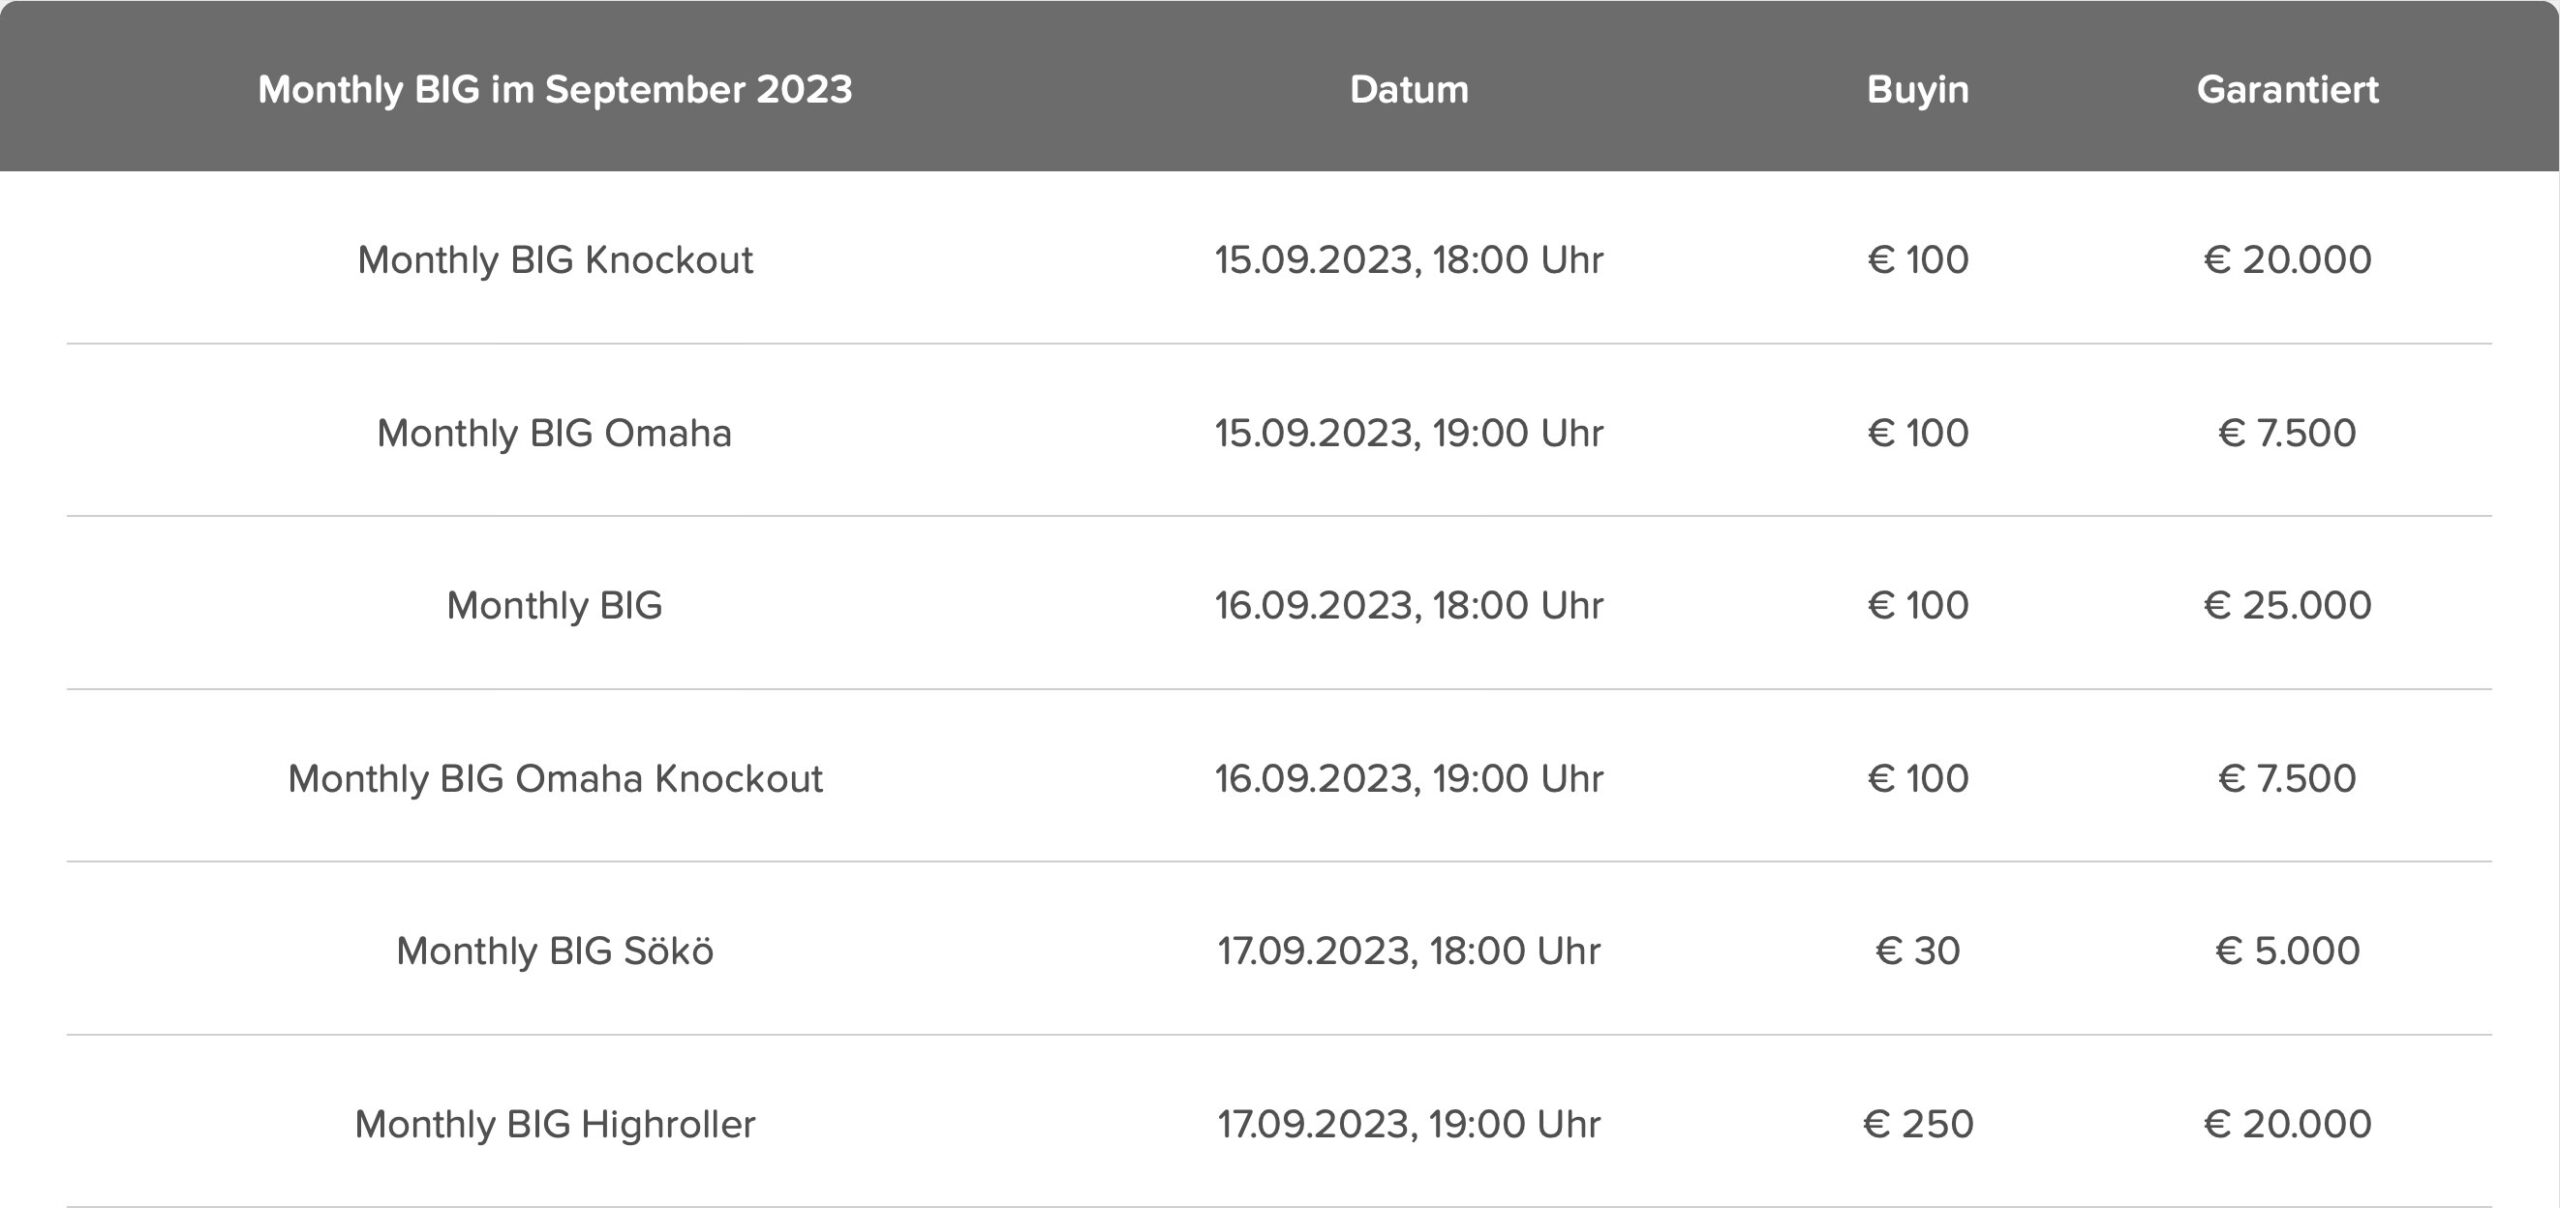Screen dimensions: 2560x1208
Task: Click the Monthly BIG Omaha Knockout entry
Action: tap(555, 778)
